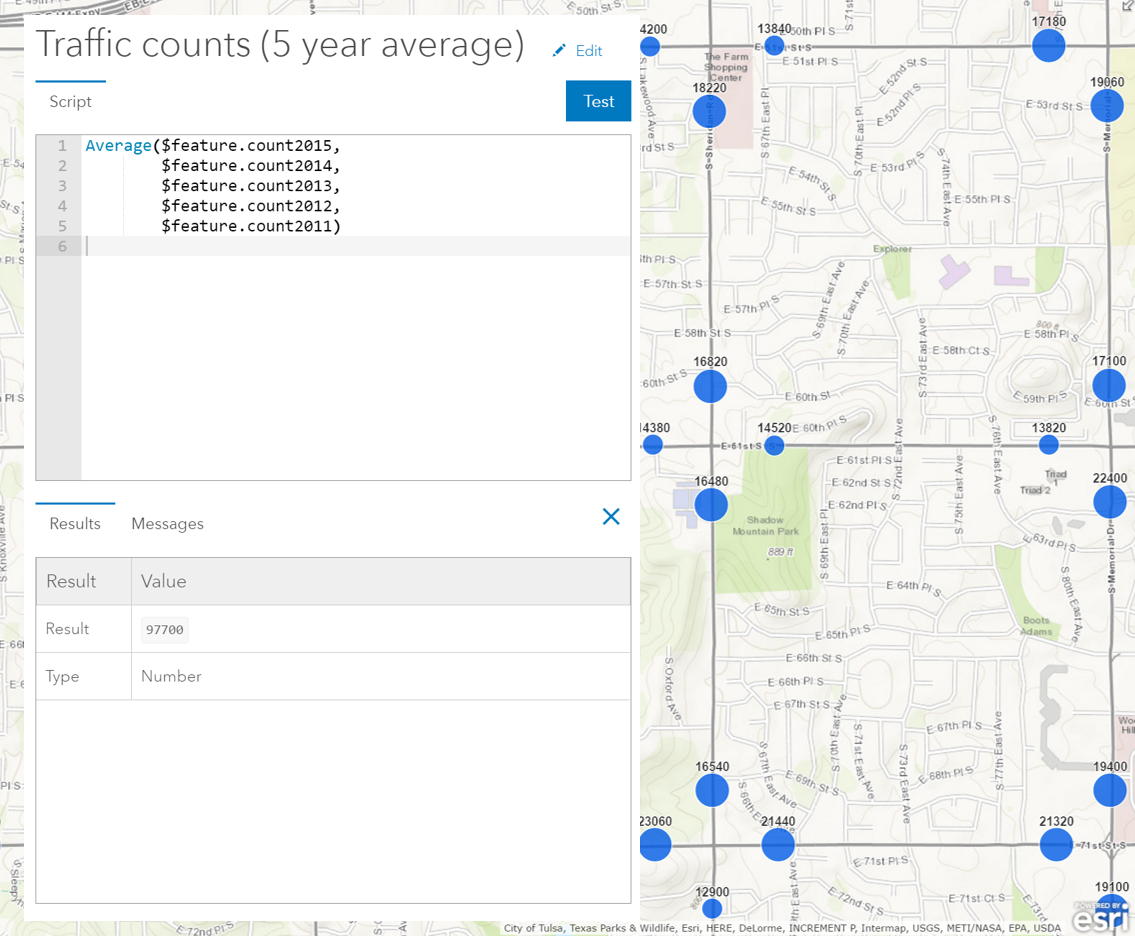The image size is (1135, 936).
Task: Click the traffic point labeled 17180
Action: (1048, 46)
